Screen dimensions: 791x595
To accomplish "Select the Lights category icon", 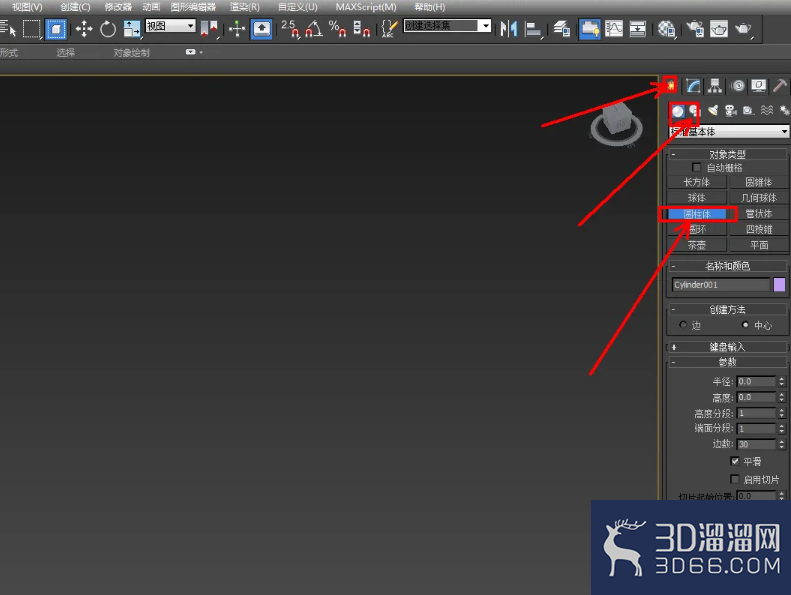I will (712, 111).
